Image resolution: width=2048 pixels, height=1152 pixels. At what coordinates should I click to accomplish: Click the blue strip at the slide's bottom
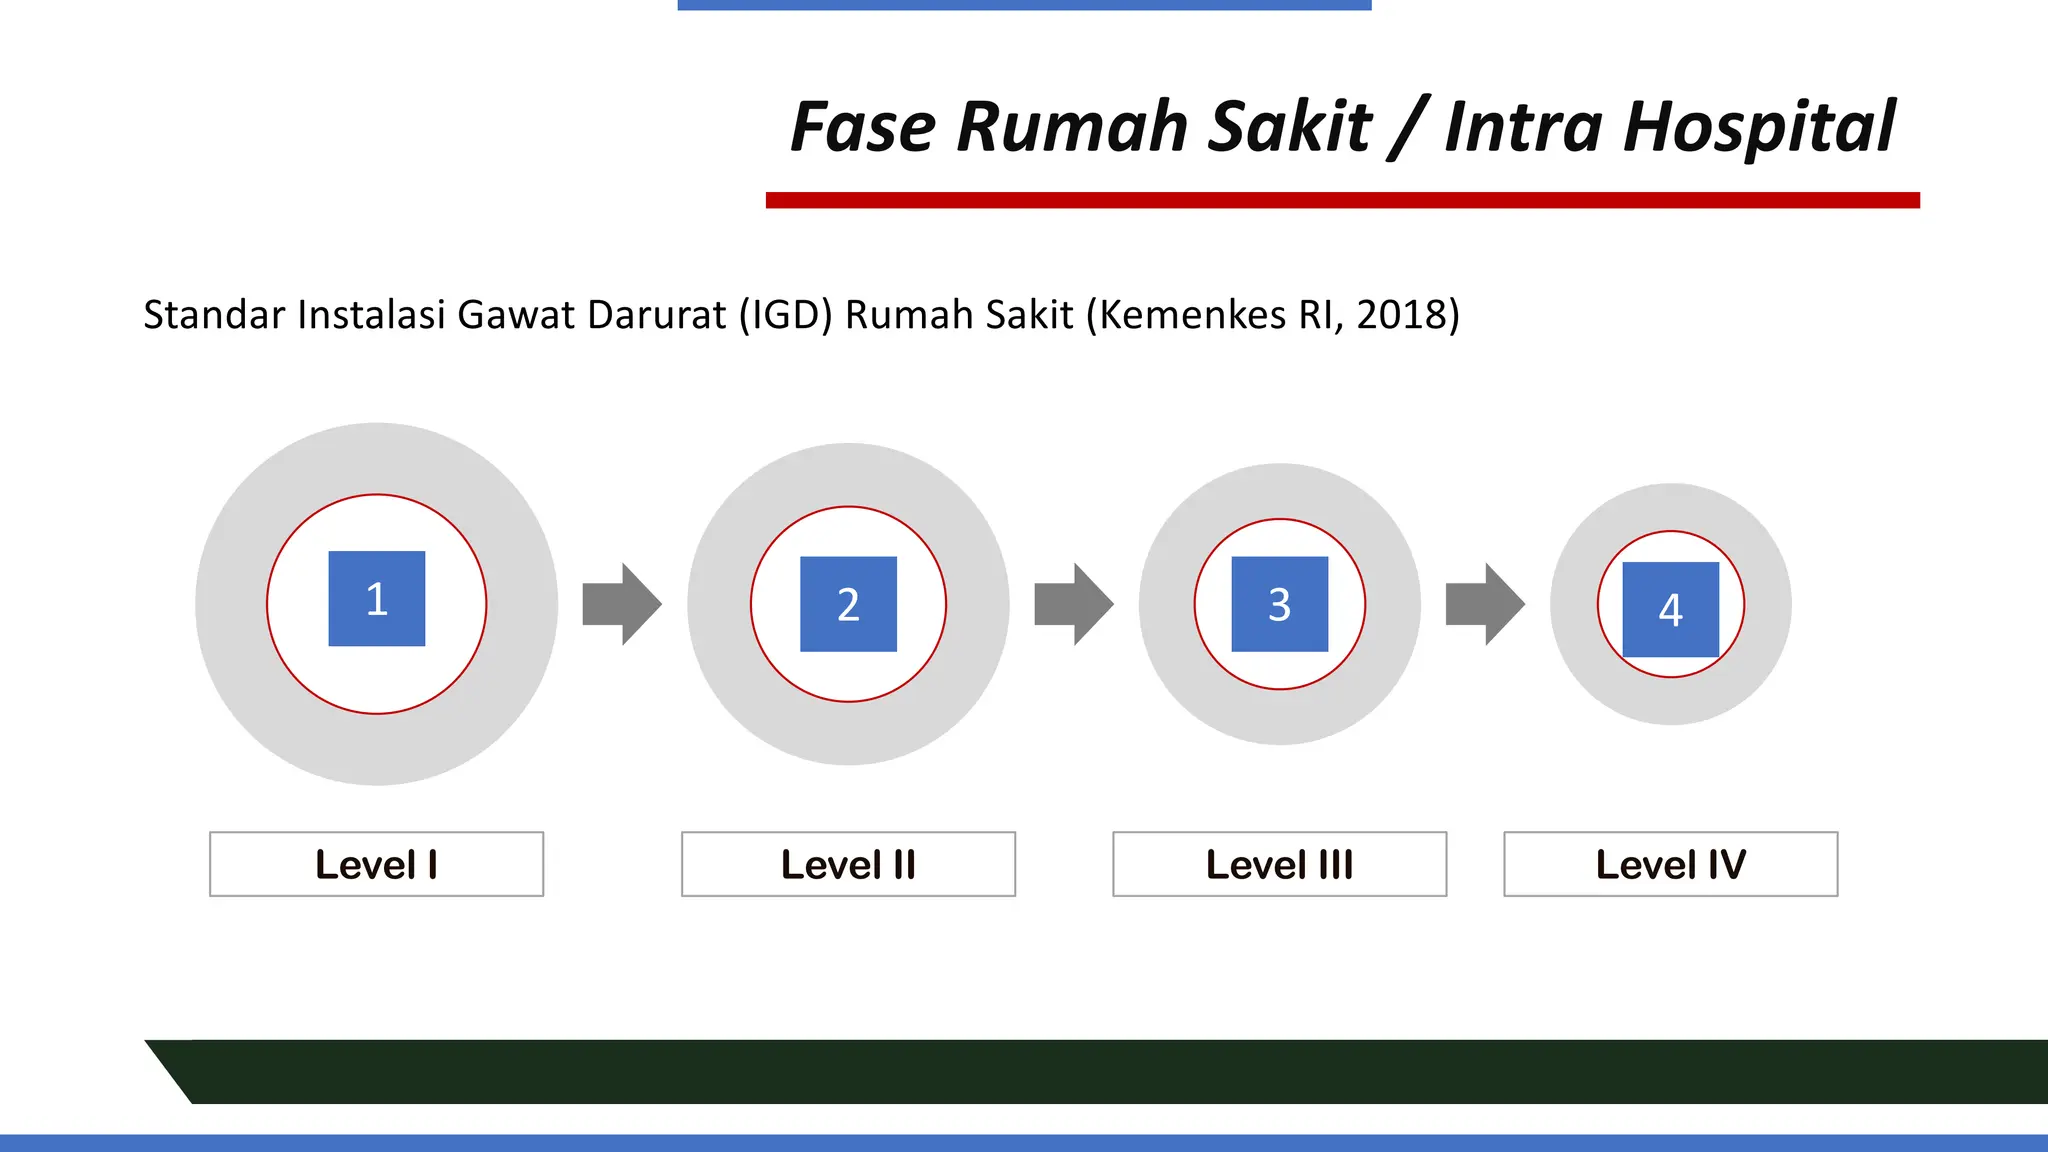pyautogui.click(x=1024, y=1143)
